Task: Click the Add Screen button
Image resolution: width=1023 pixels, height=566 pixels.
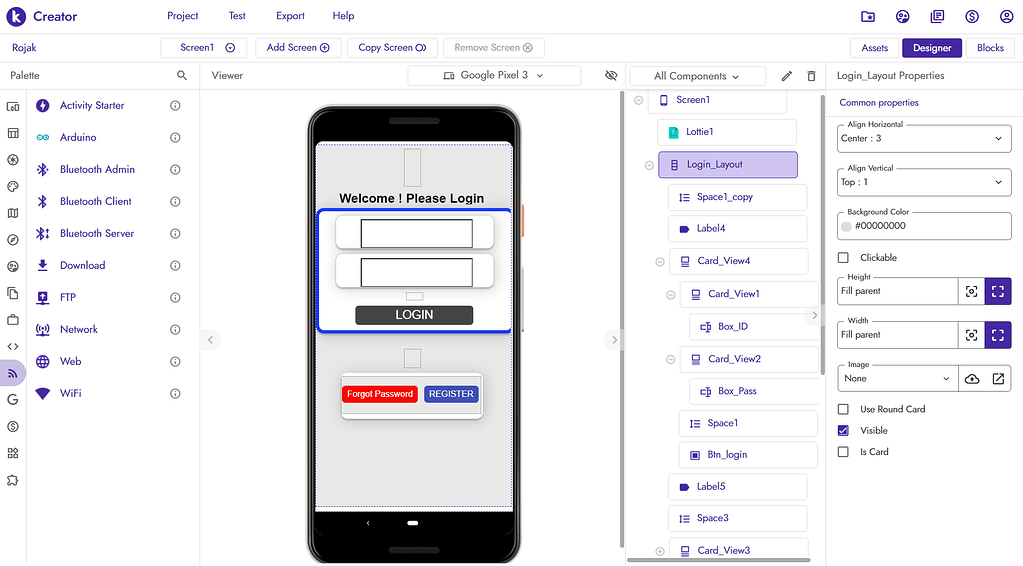Action: pos(298,48)
